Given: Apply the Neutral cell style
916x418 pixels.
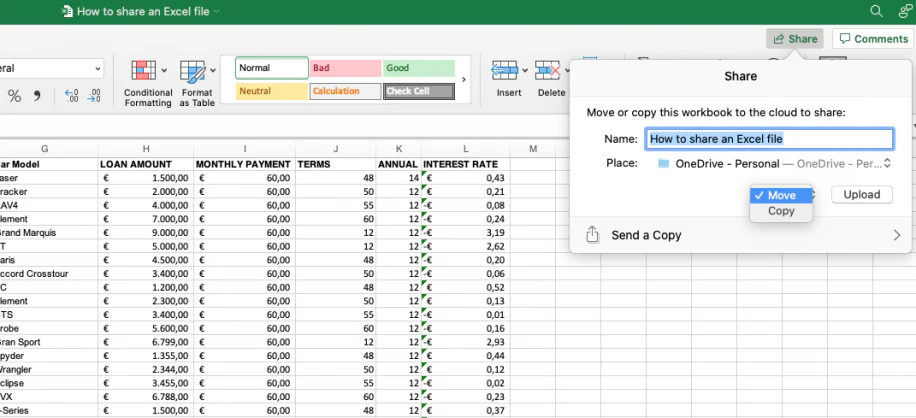Looking at the screenshot, I should 272,91.
